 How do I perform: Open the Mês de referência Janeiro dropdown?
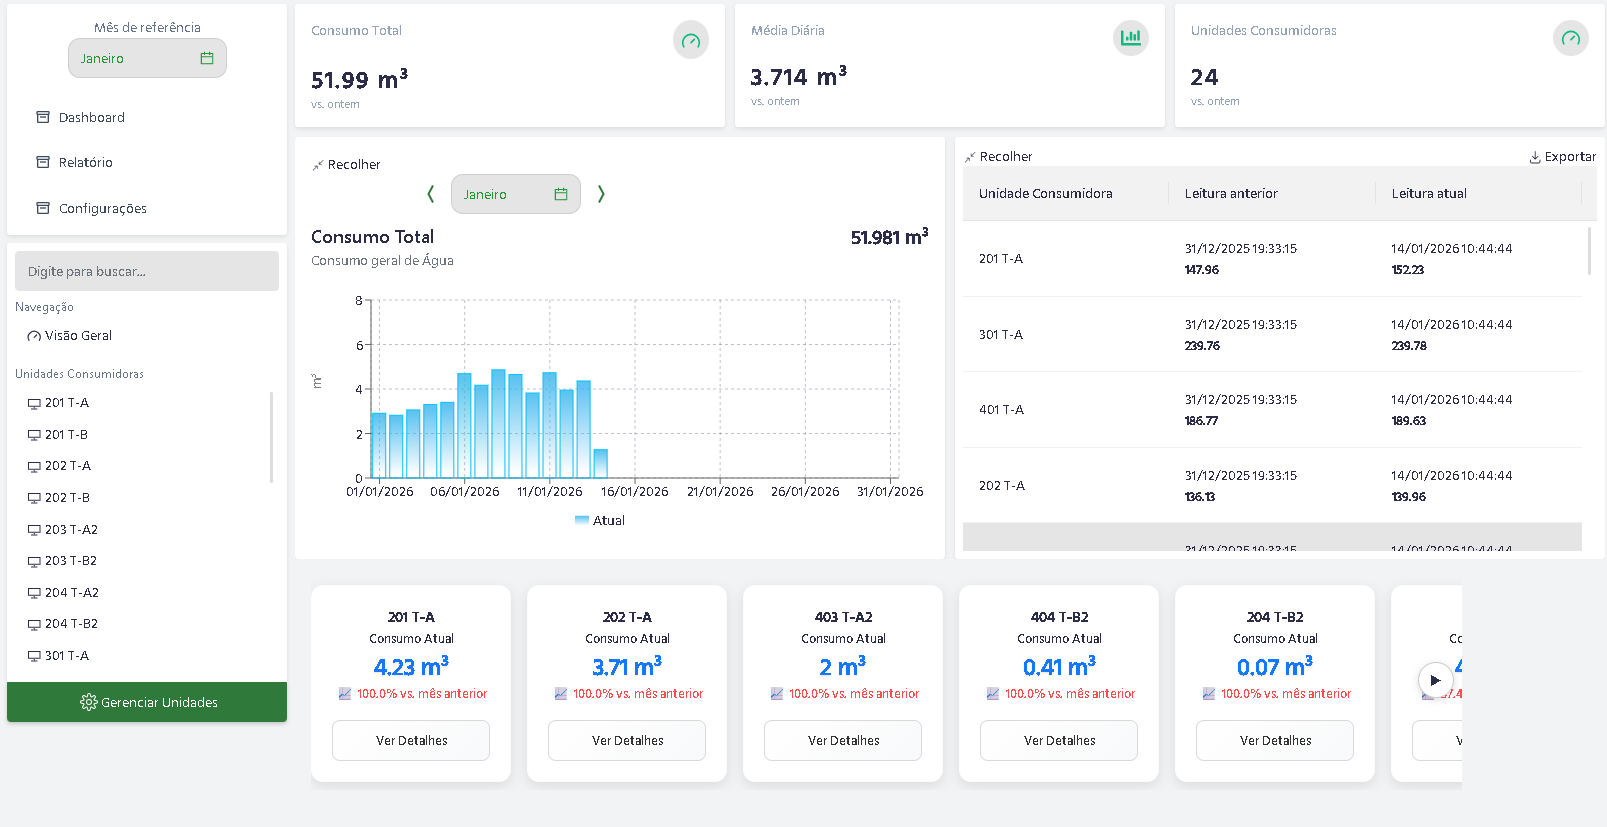click(x=147, y=58)
